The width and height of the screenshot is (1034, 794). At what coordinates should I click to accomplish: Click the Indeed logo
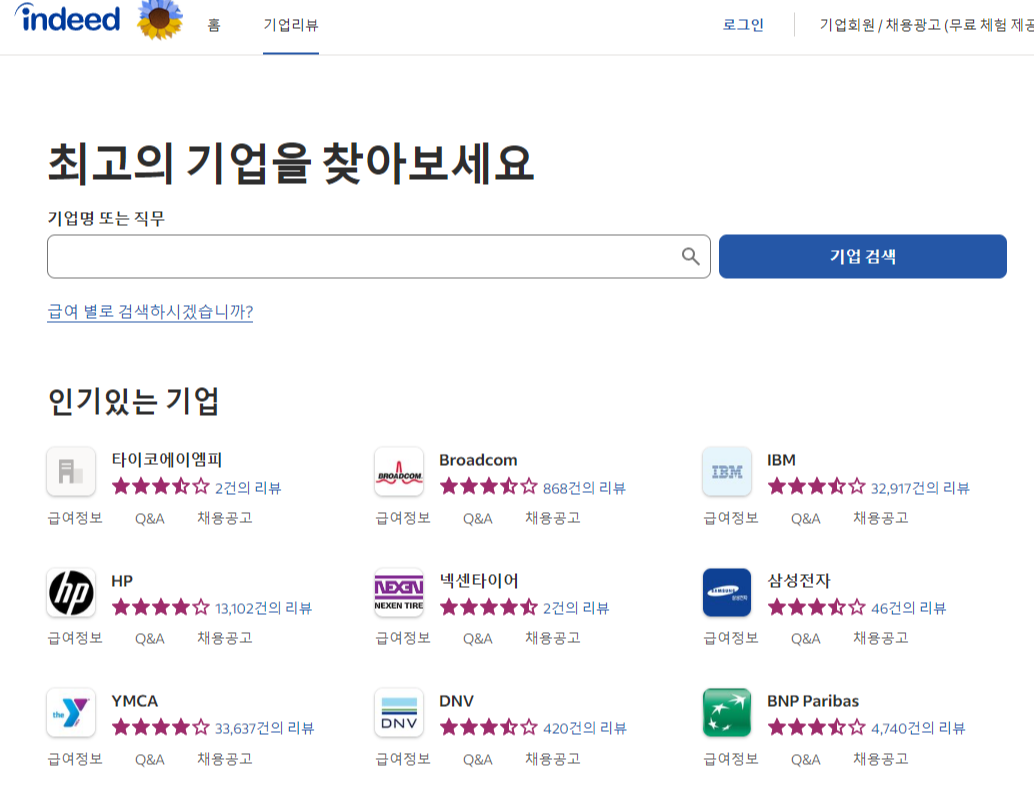(x=68, y=18)
